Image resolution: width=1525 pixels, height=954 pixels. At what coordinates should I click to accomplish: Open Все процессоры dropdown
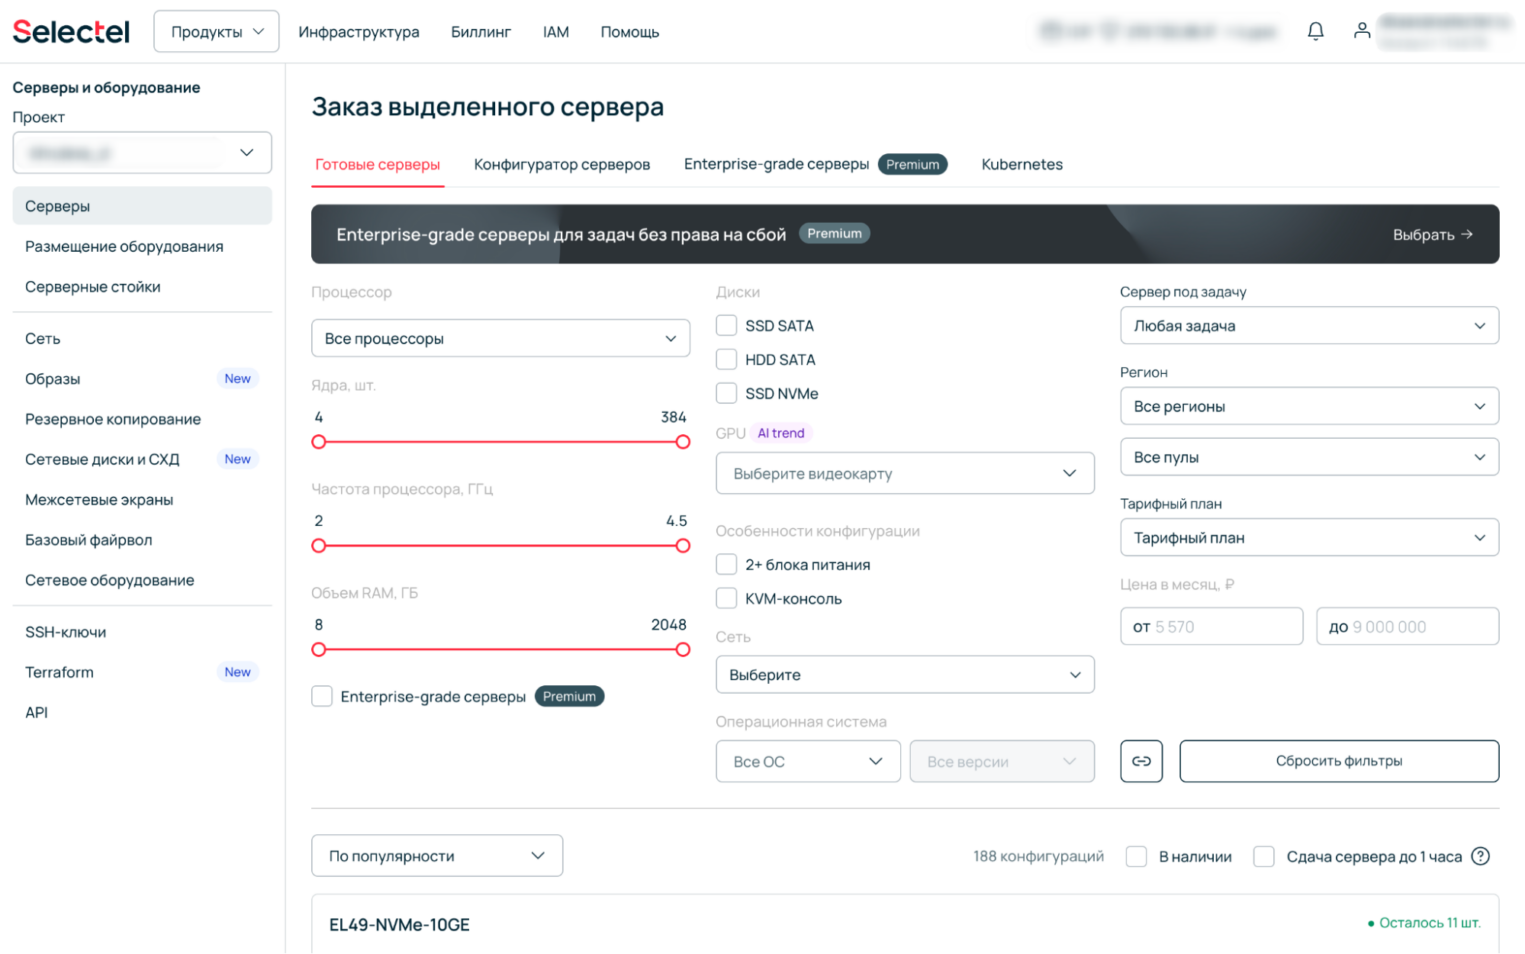click(x=500, y=338)
